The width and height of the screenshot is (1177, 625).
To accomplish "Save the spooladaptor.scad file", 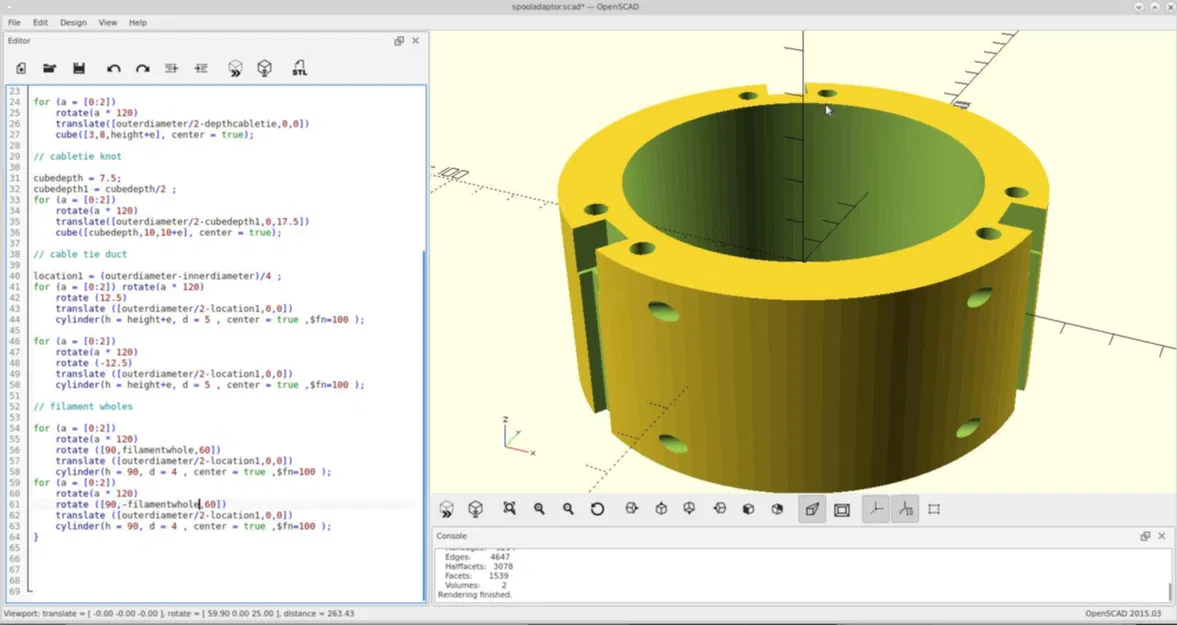I will click(80, 68).
